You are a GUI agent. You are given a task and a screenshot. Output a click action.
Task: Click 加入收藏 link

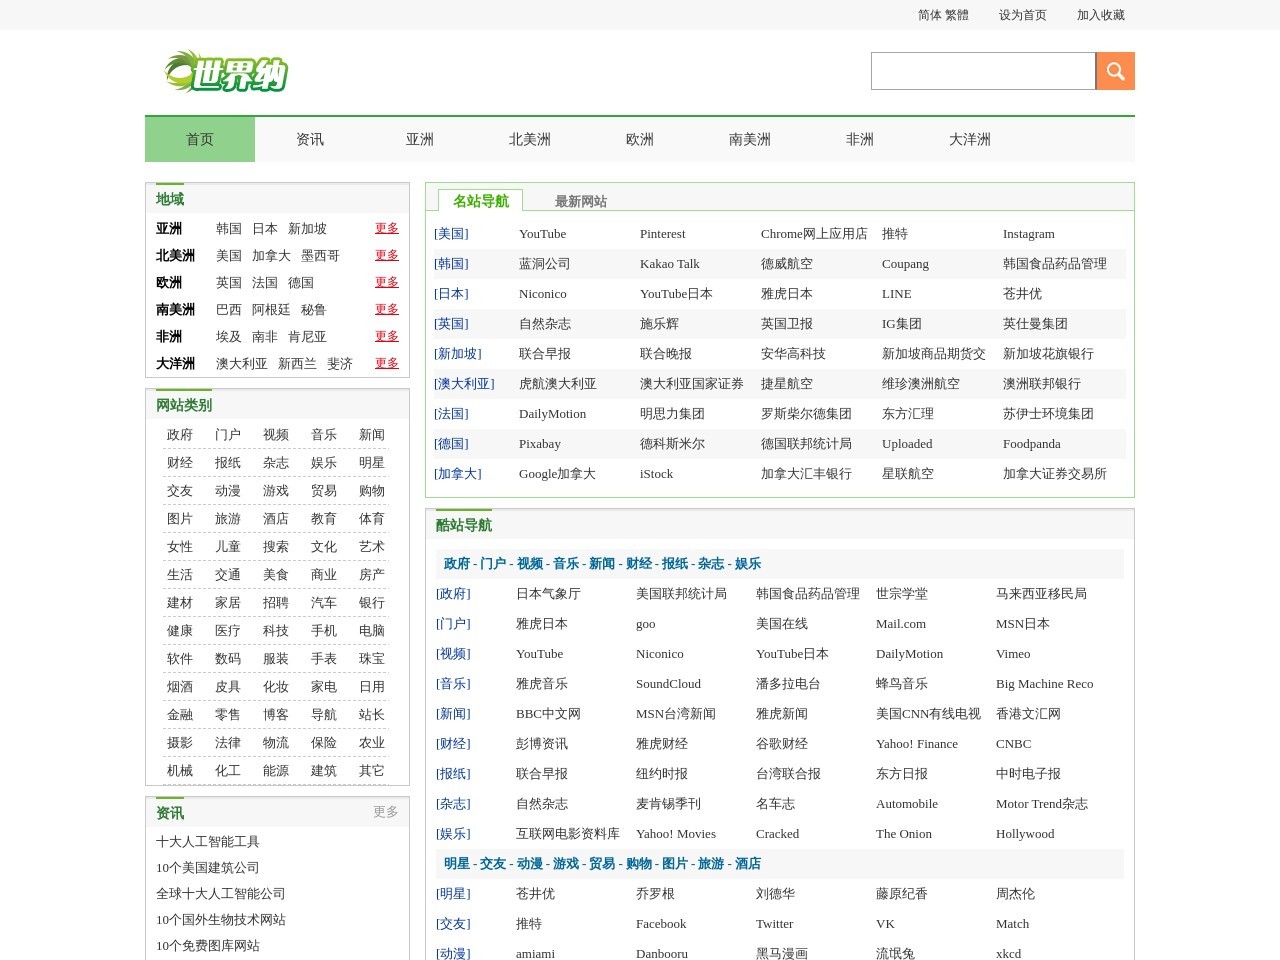[x=1100, y=15]
